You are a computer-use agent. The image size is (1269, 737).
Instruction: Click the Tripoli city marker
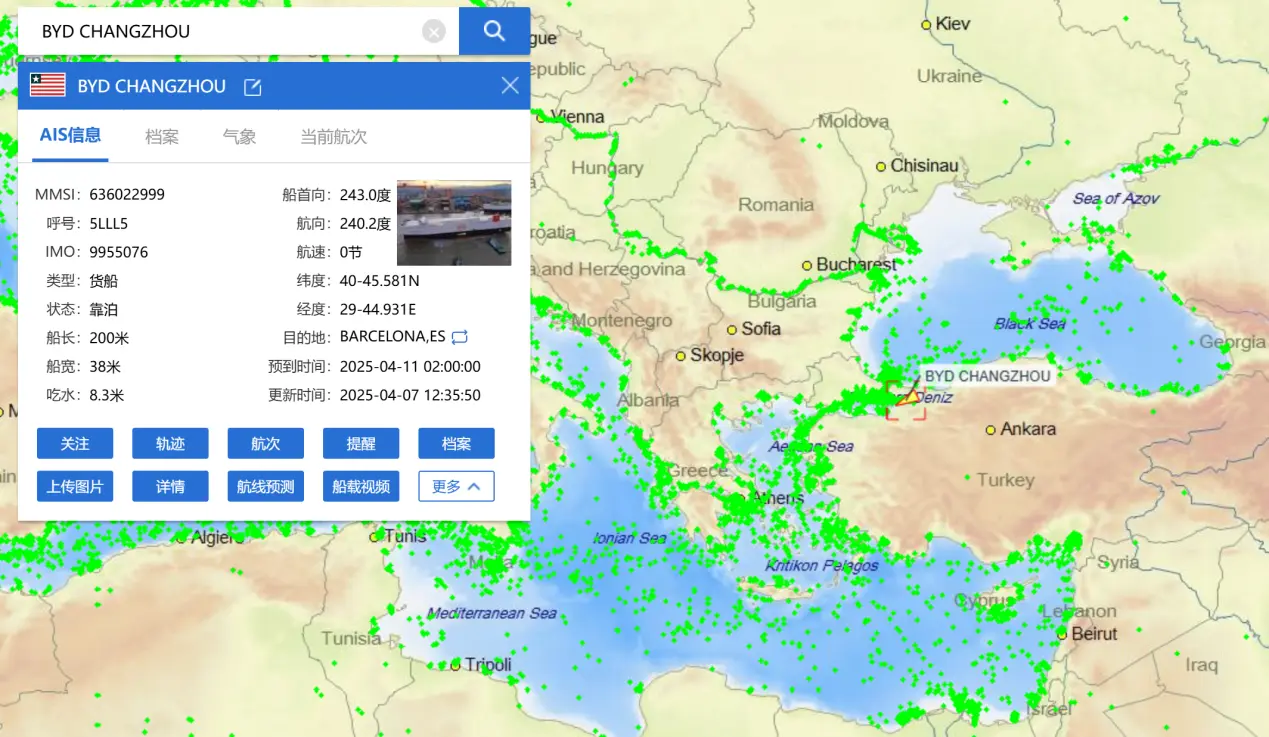[456, 665]
